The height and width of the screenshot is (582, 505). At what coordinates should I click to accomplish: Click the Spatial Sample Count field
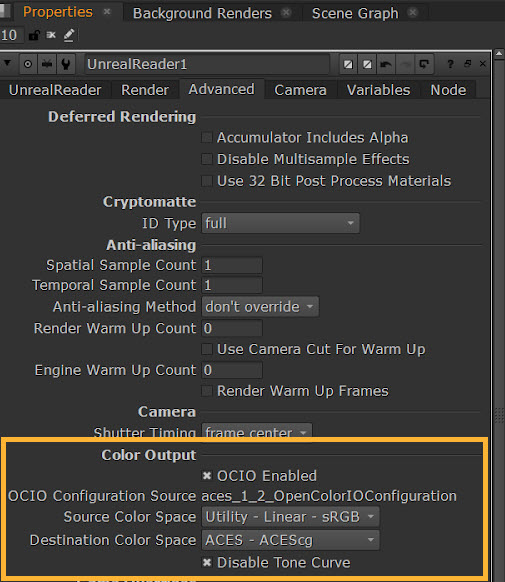pyautogui.click(x=232, y=265)
